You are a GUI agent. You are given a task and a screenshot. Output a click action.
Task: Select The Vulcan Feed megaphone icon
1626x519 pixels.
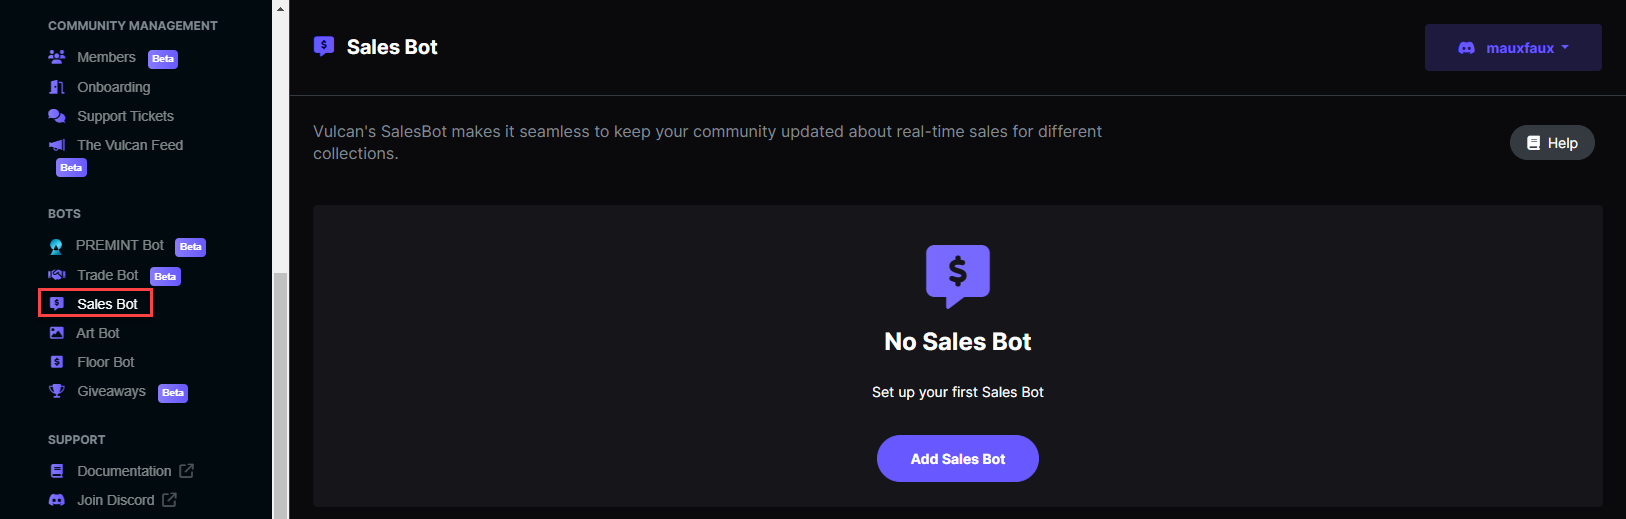point(57,145)
